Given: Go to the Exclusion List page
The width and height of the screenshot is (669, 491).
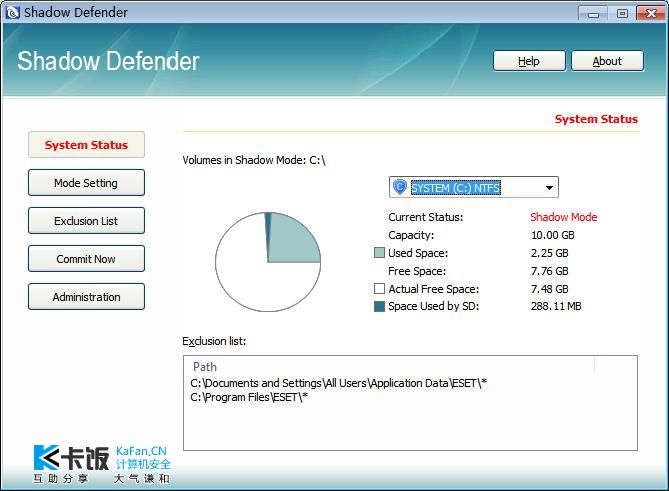Looking at the screenshot, I should pos(86,221).
